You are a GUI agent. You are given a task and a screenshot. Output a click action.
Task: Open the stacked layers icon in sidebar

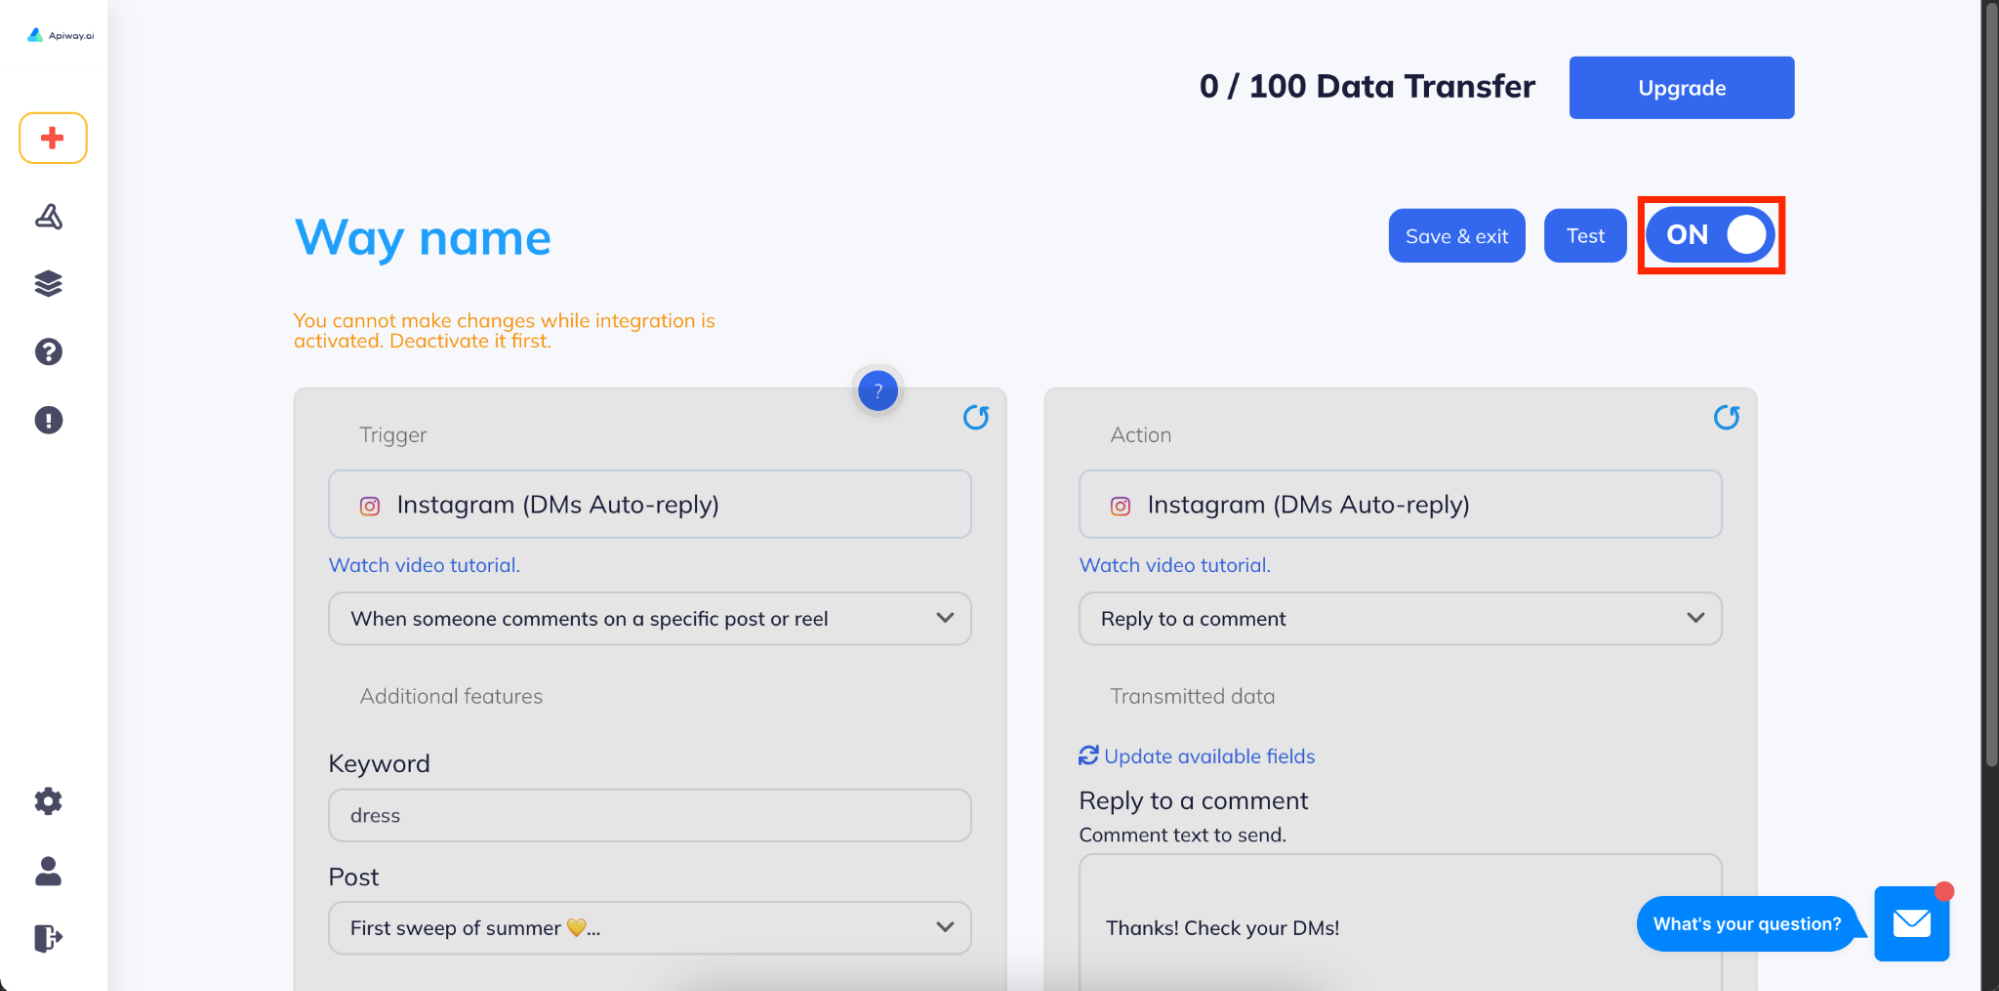click(48, 284)
